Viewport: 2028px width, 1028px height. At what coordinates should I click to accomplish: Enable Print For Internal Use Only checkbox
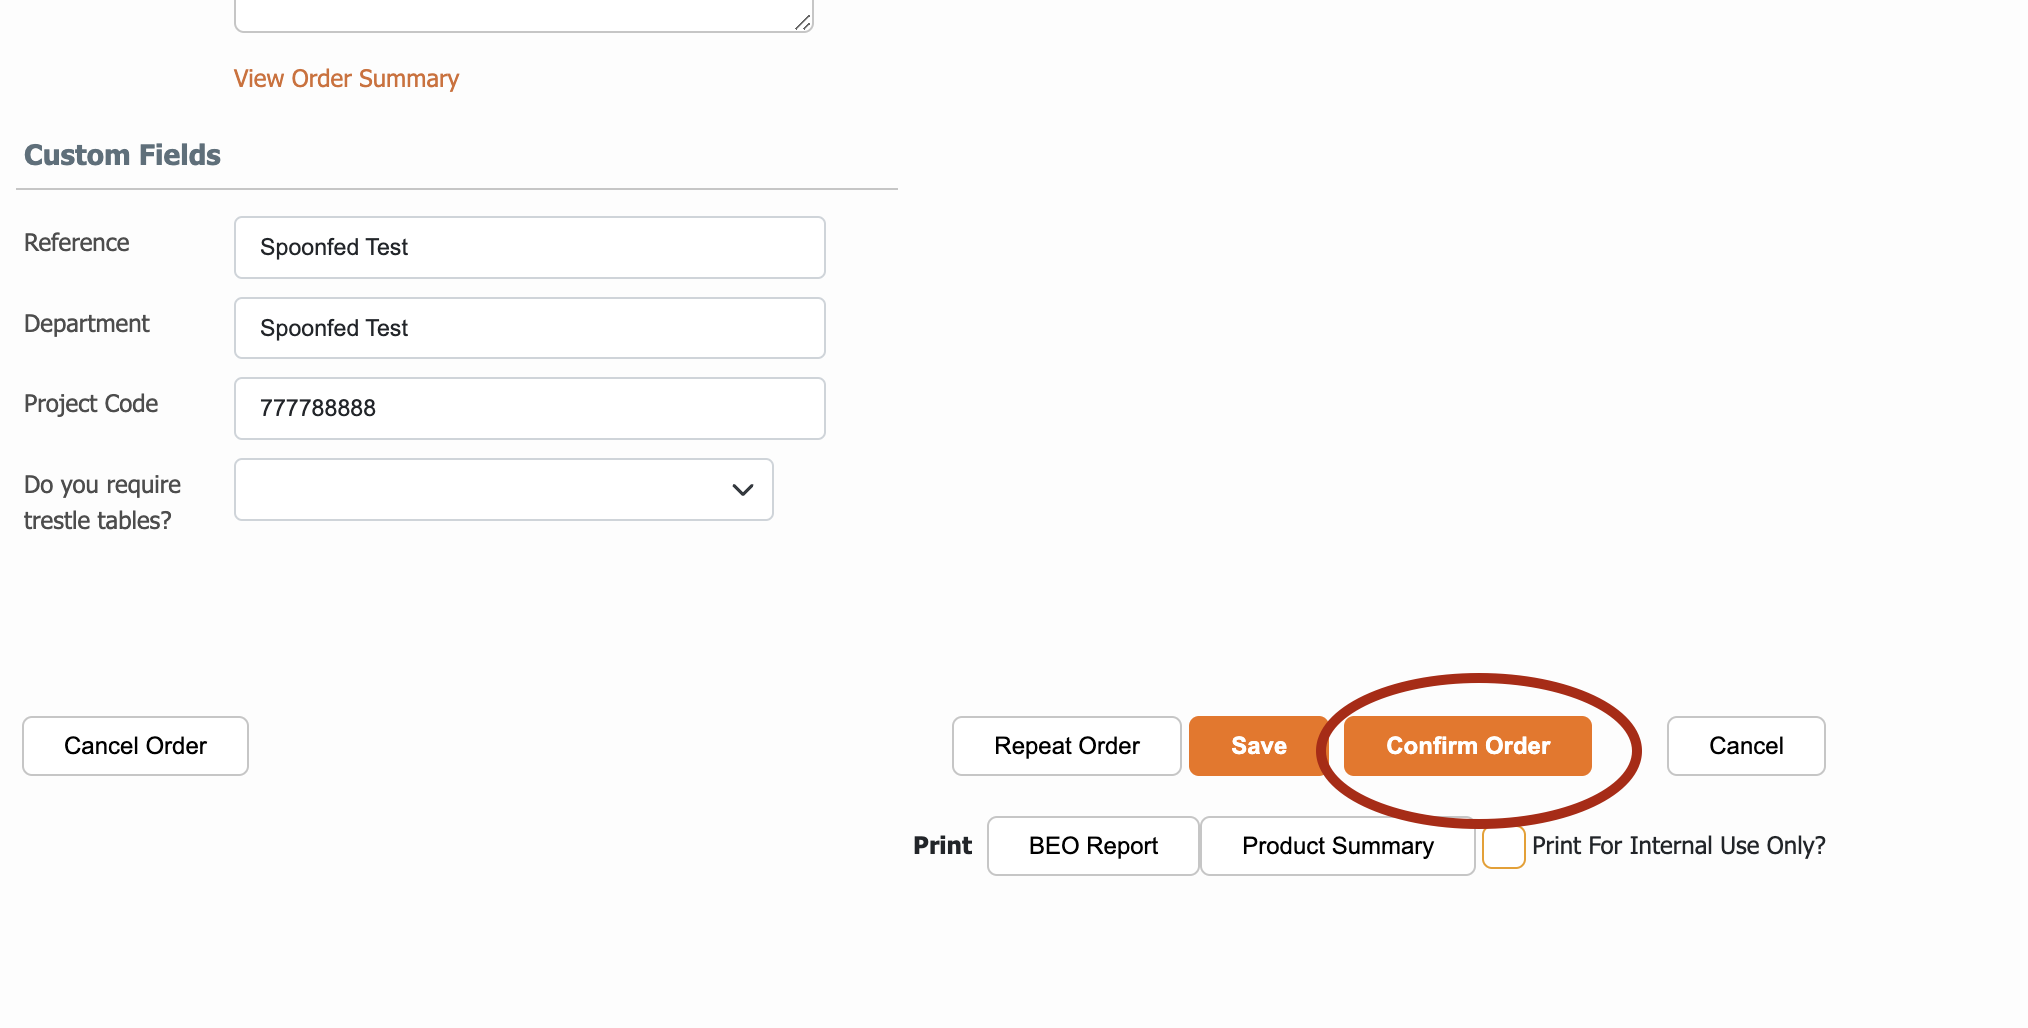pyautogui.click(x=1503, y=847)
